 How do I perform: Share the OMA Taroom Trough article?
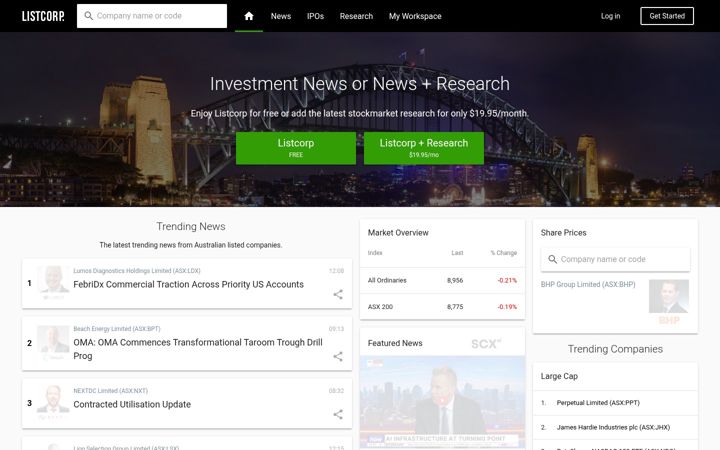coord(338,356)
